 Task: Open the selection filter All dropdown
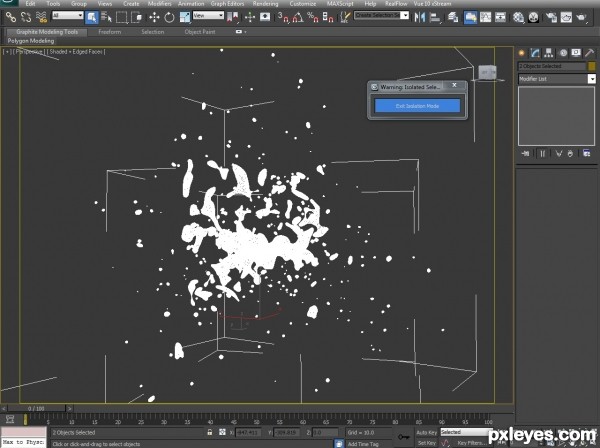click(x=68, y=15)
